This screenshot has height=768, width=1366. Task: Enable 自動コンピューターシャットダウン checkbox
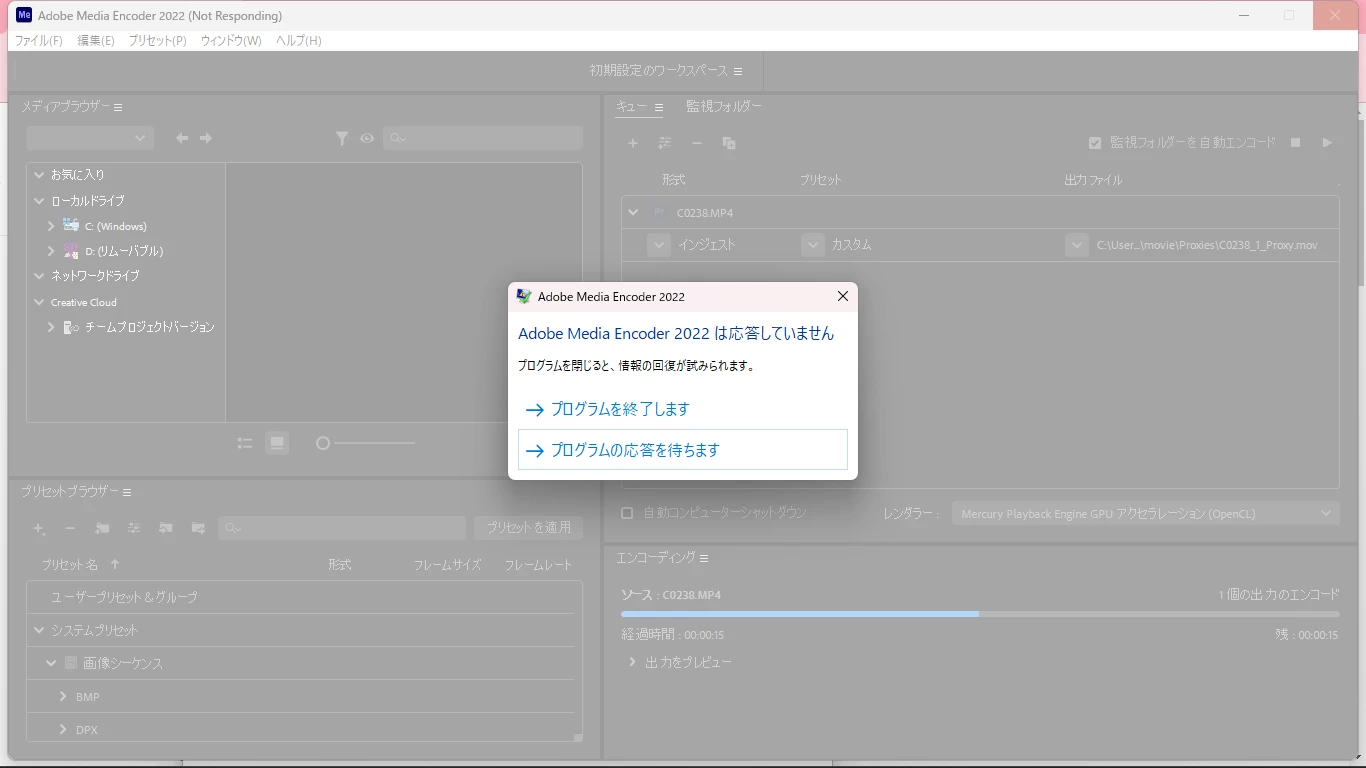pos(627,513)
